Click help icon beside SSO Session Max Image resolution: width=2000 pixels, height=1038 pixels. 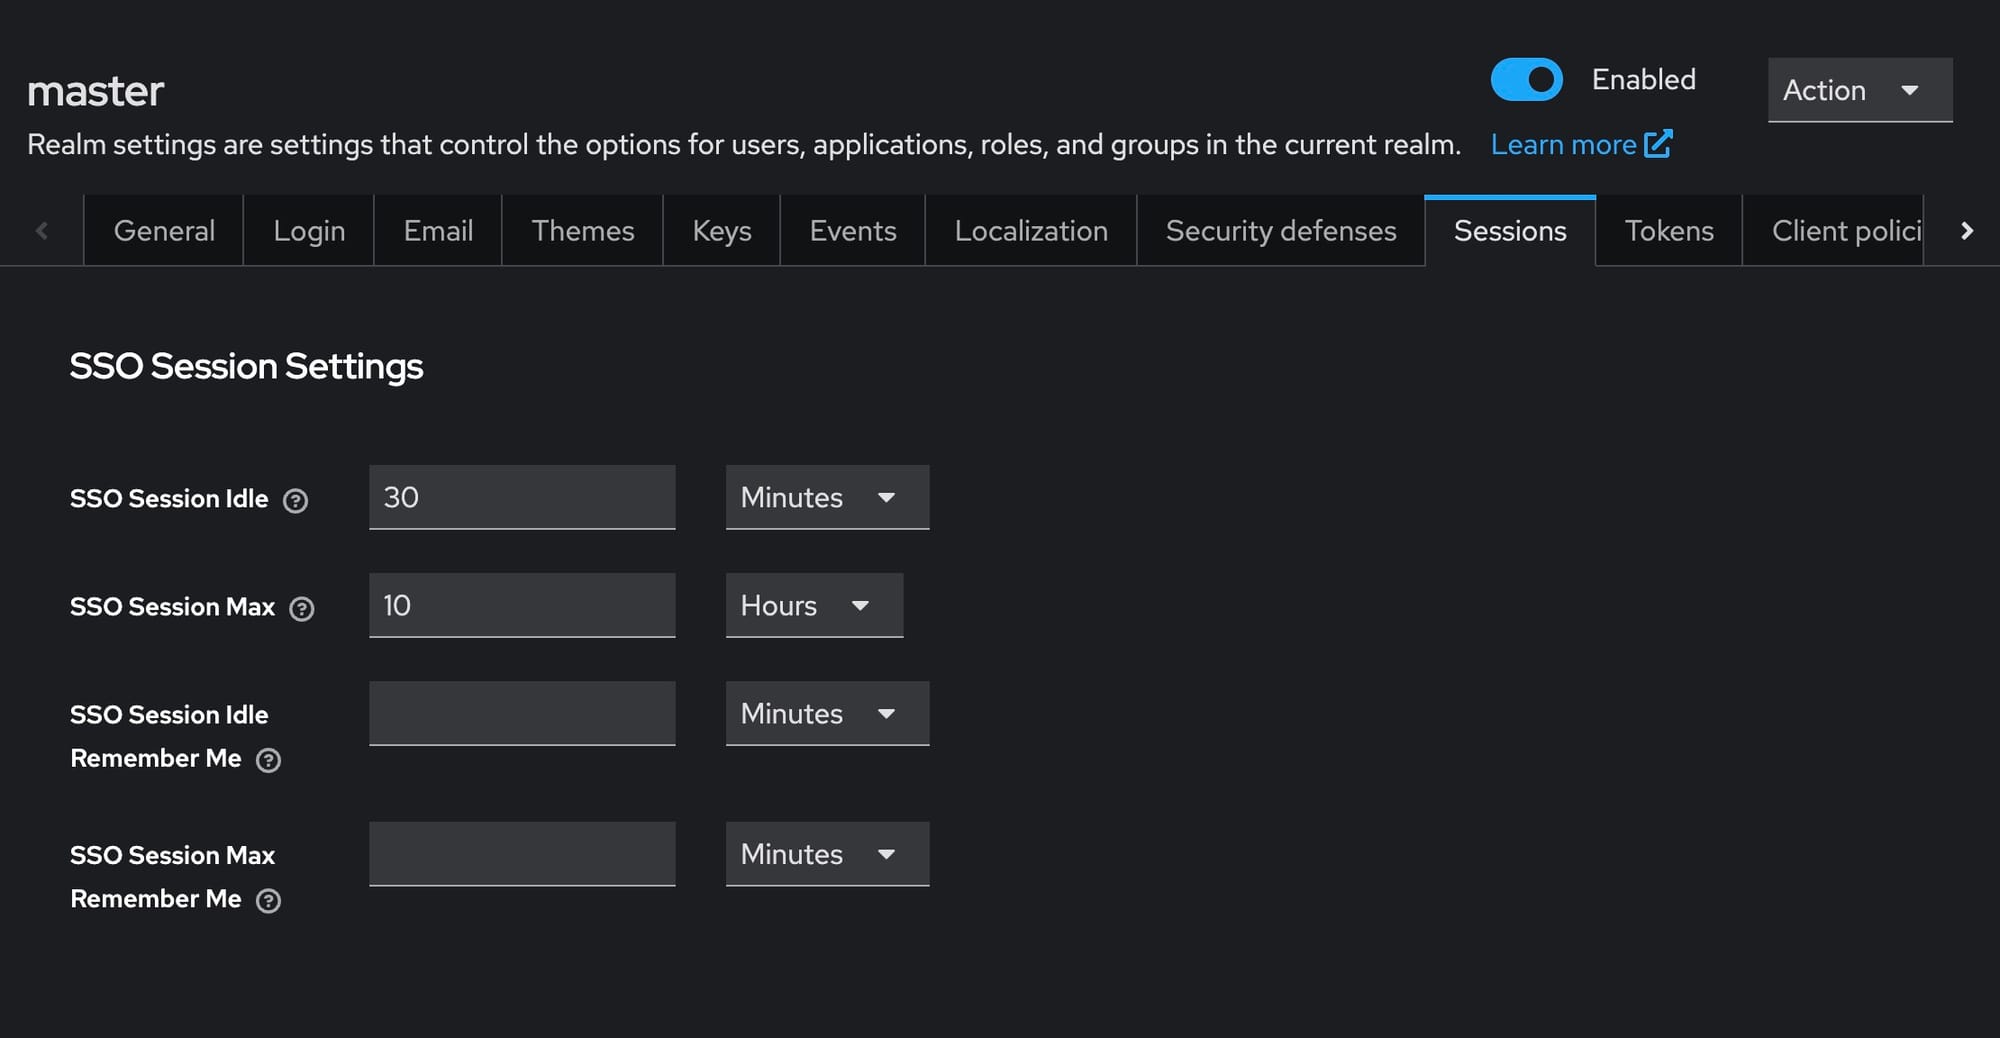point(301,608)
